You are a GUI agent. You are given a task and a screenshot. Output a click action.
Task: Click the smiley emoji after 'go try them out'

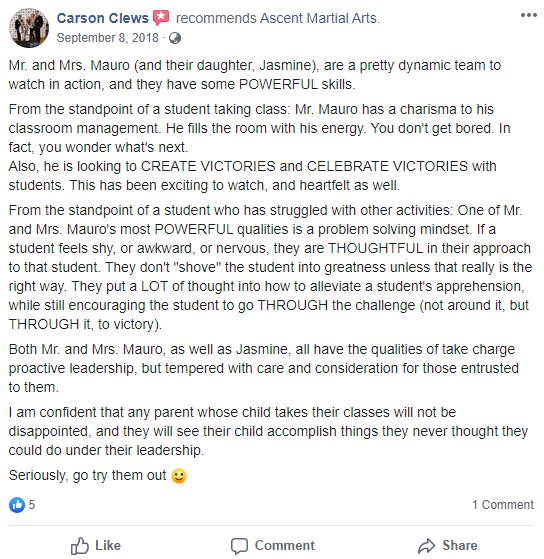(179, 476)
